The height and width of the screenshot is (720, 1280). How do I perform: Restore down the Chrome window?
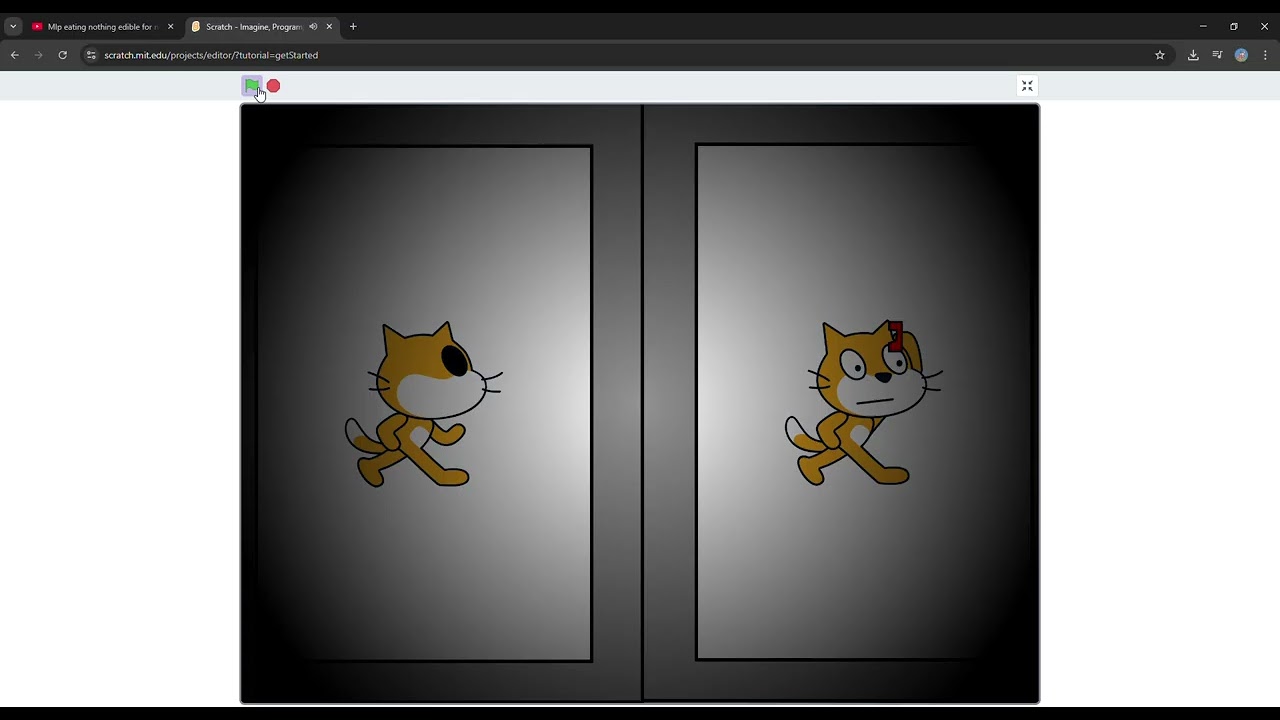click(x=1234, y=27)
